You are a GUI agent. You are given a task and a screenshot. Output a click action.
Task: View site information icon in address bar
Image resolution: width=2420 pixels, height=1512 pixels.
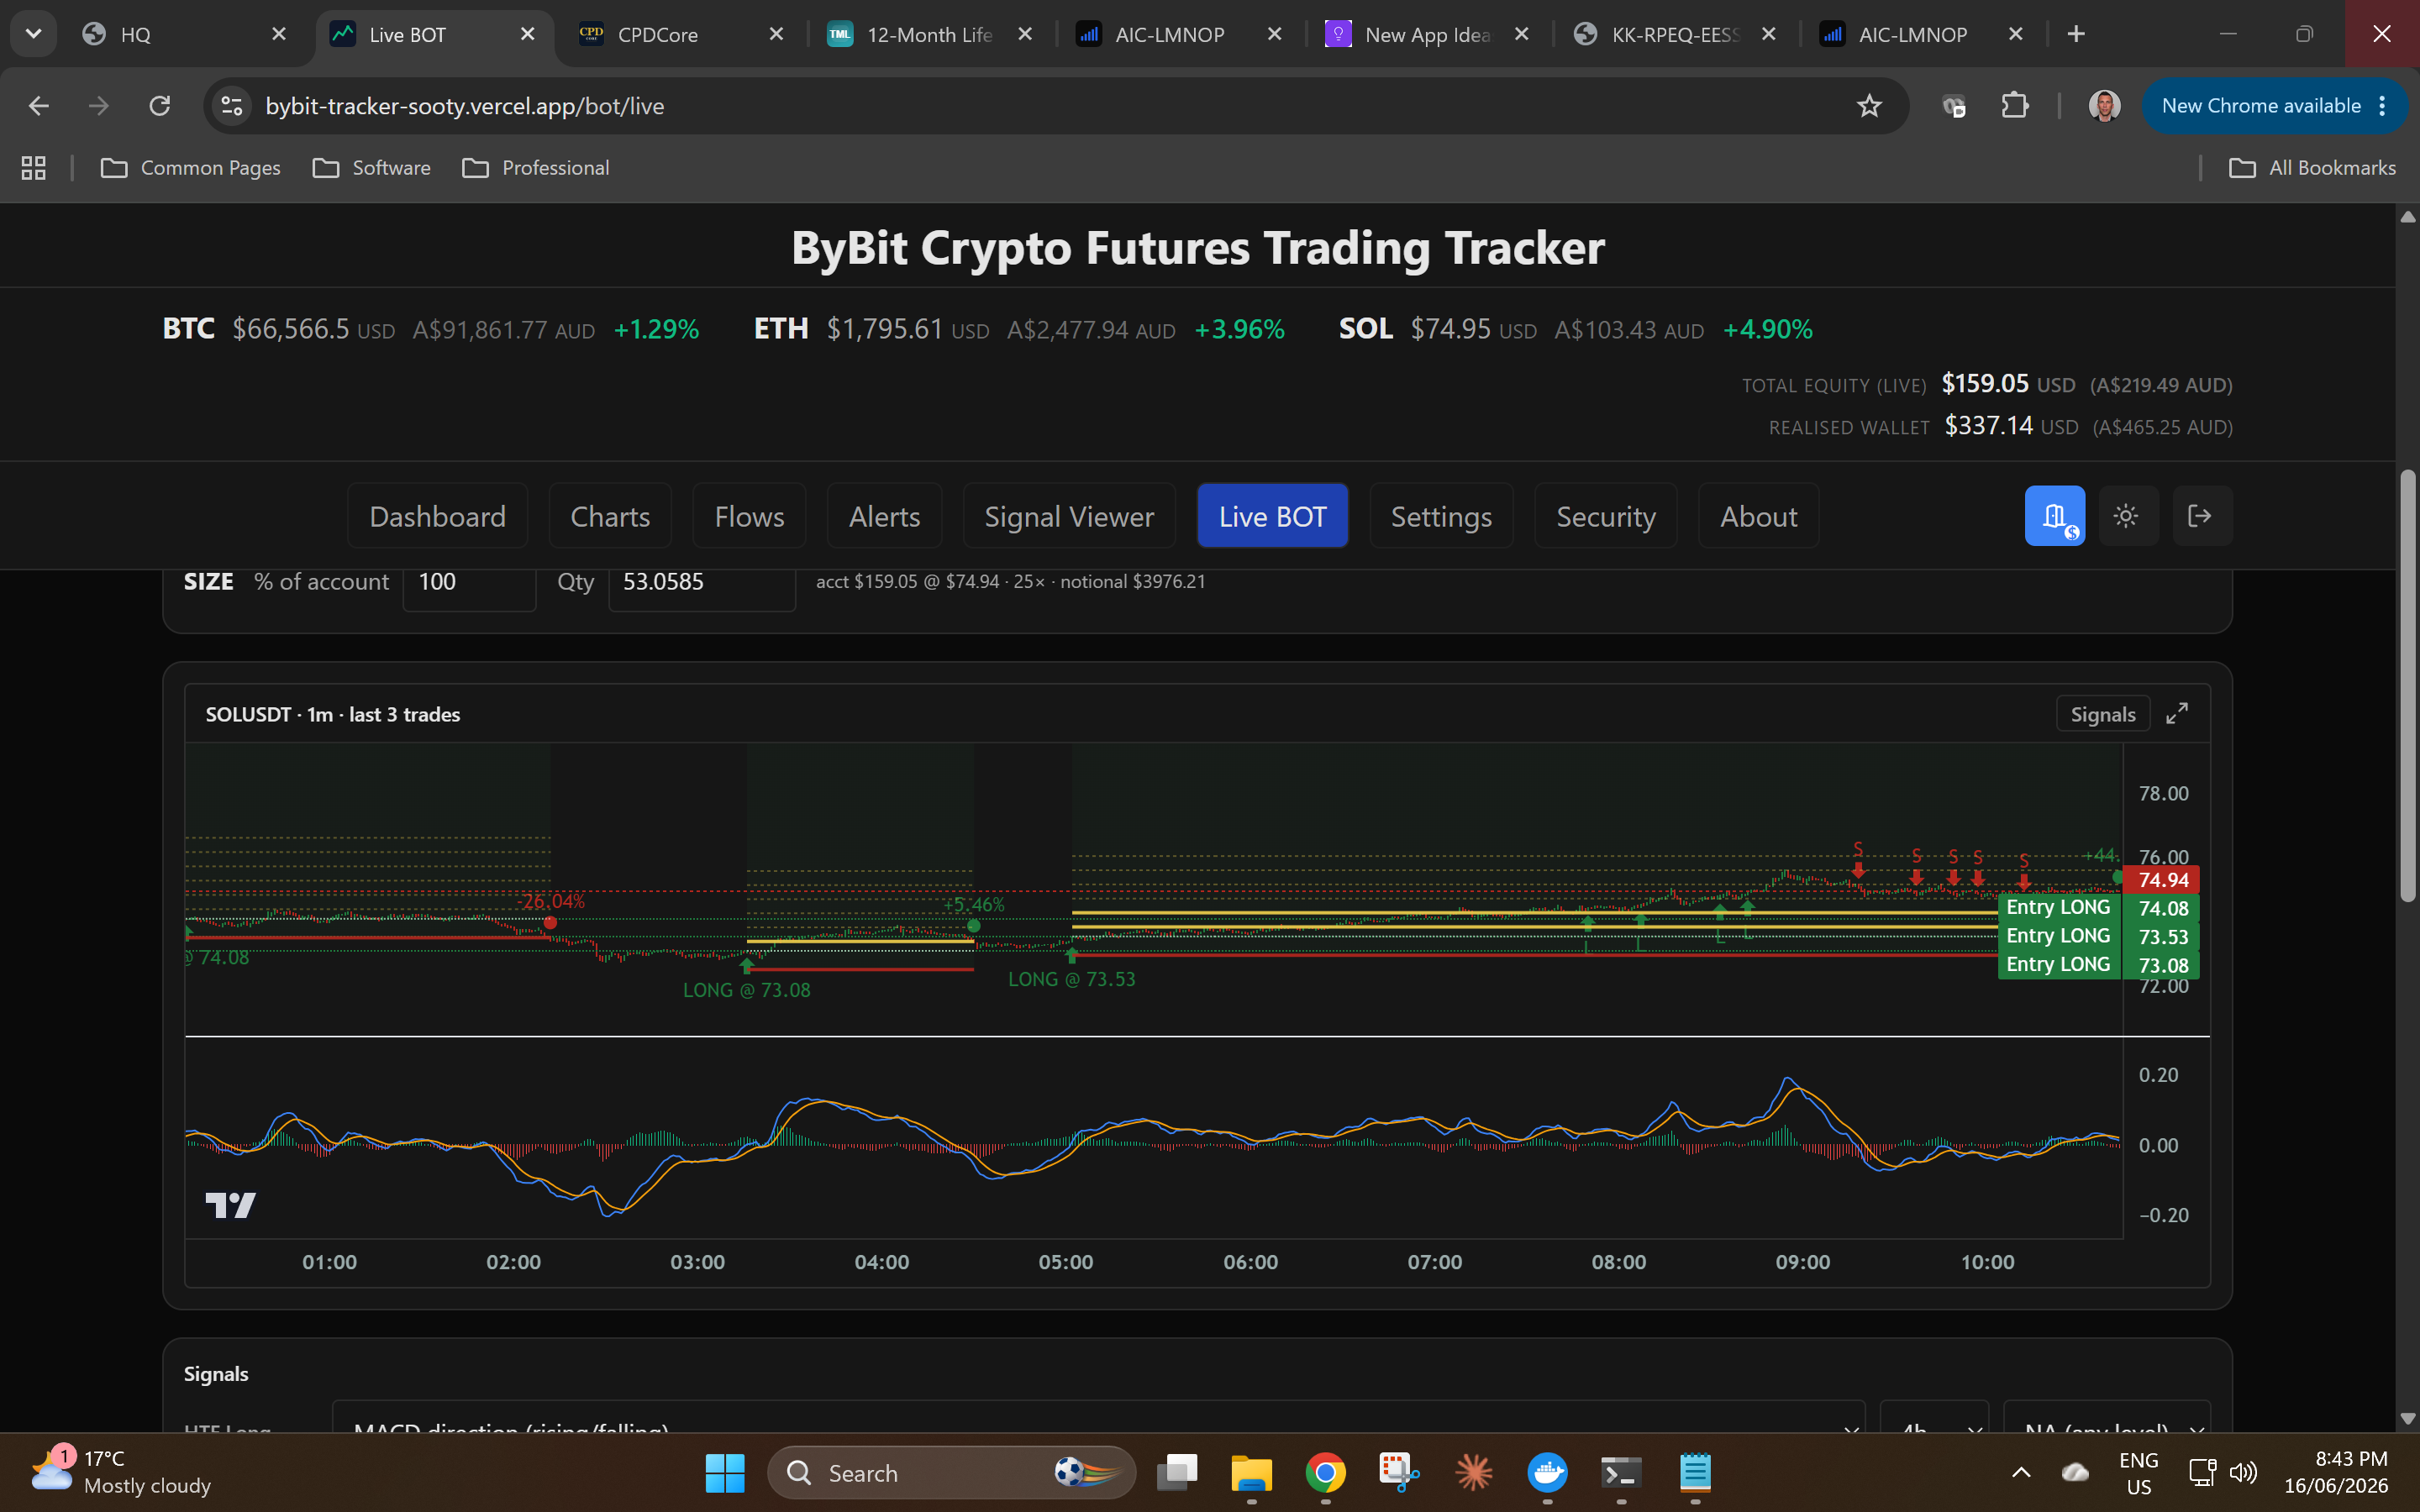pyautogui.click(x=232, y=106)
